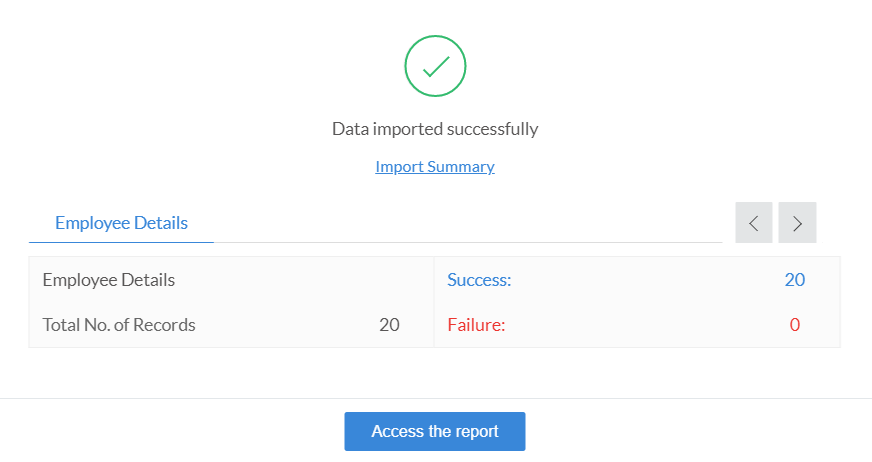Select the Employee Details tab
The height and width of the screenshot is (462, 872).
121,223
